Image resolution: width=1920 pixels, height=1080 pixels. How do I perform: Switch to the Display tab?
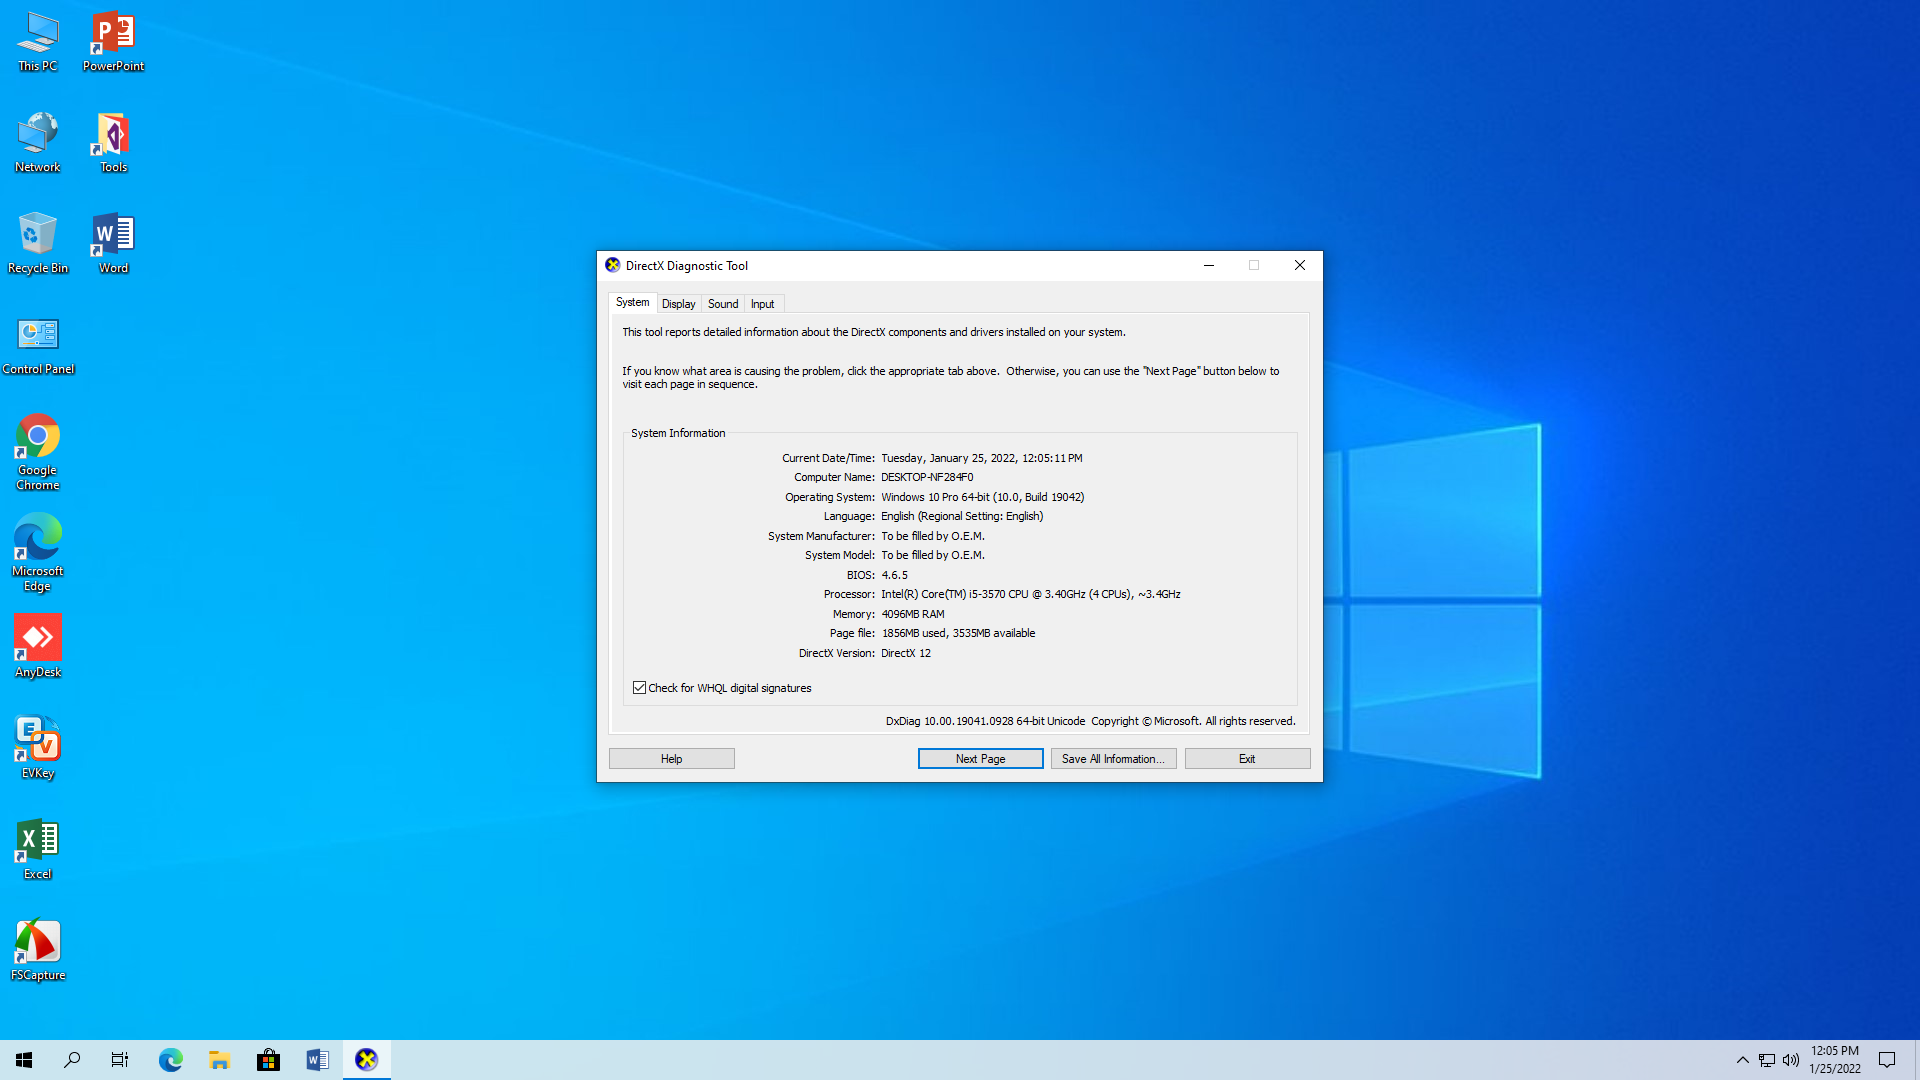(x=678, y=304)
